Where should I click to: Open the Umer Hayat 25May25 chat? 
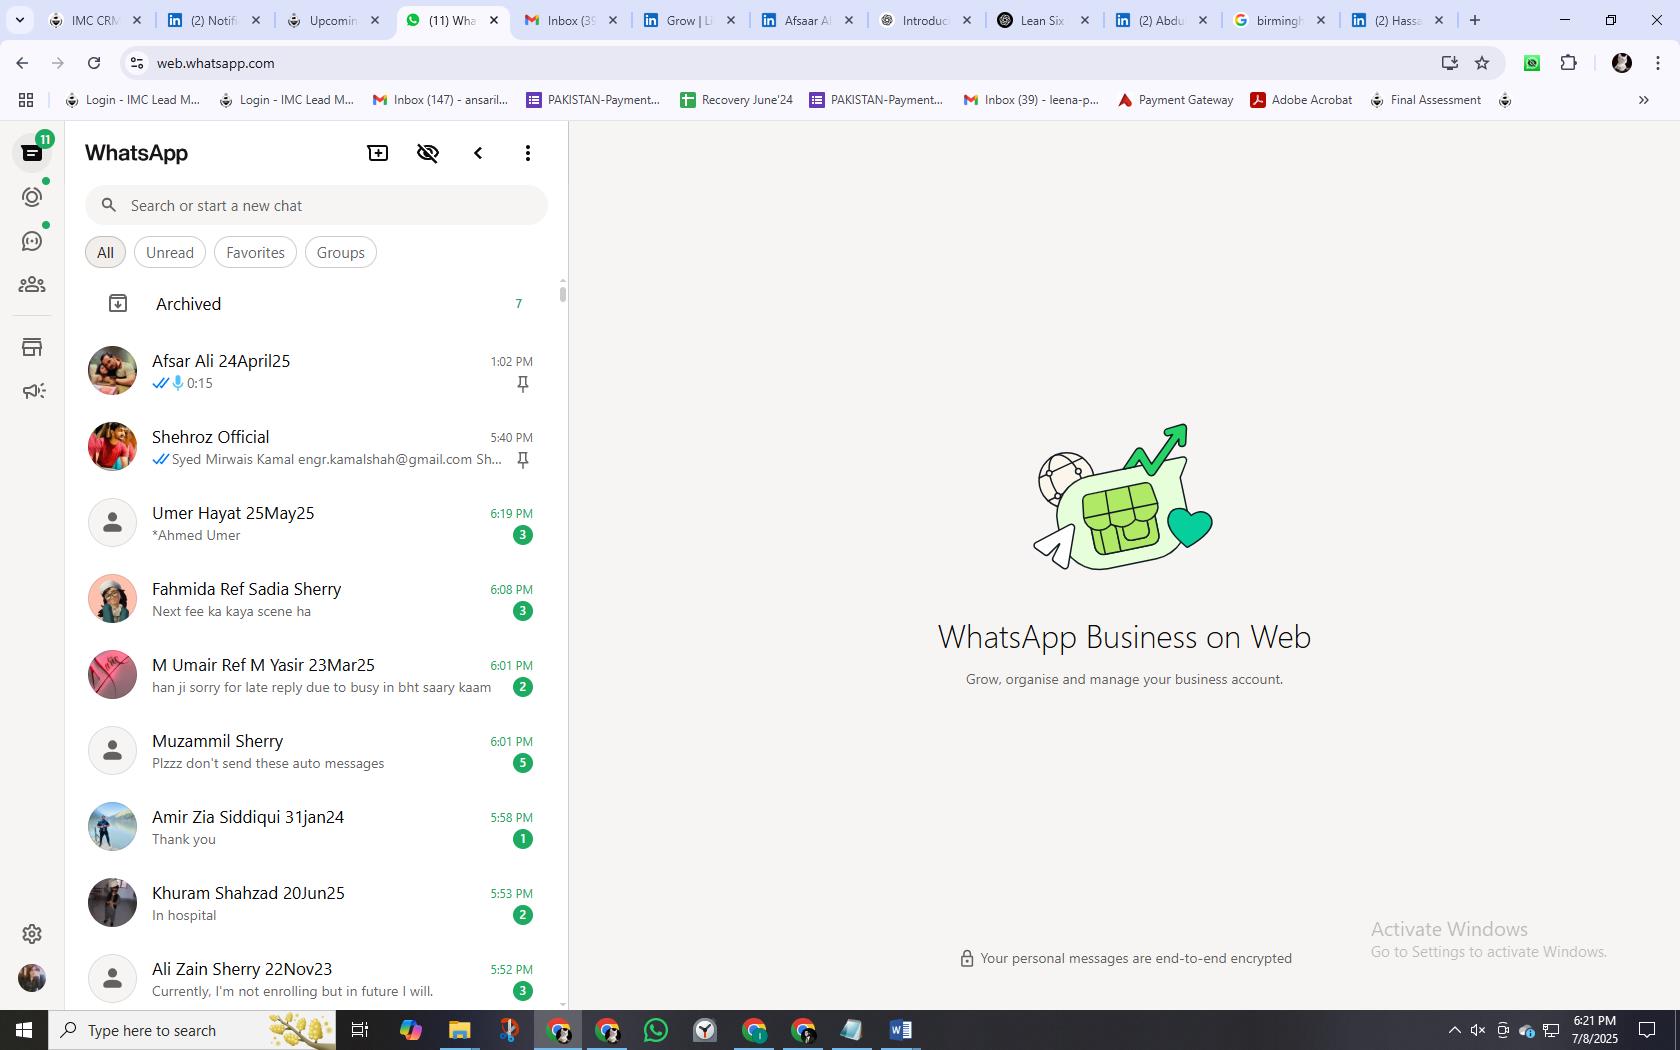click(x=316, y=523)
